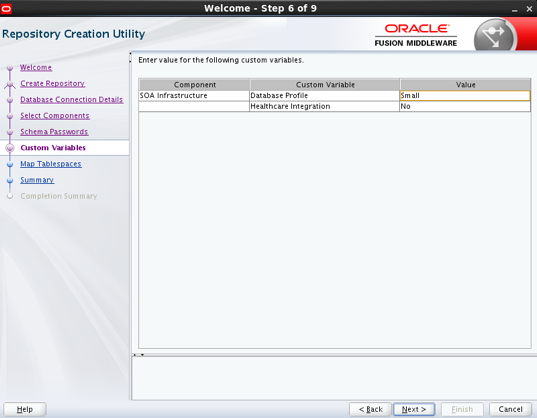537x418 pixels.
Task: Click the Oracle logo icon in title bar
Action: 6,9
